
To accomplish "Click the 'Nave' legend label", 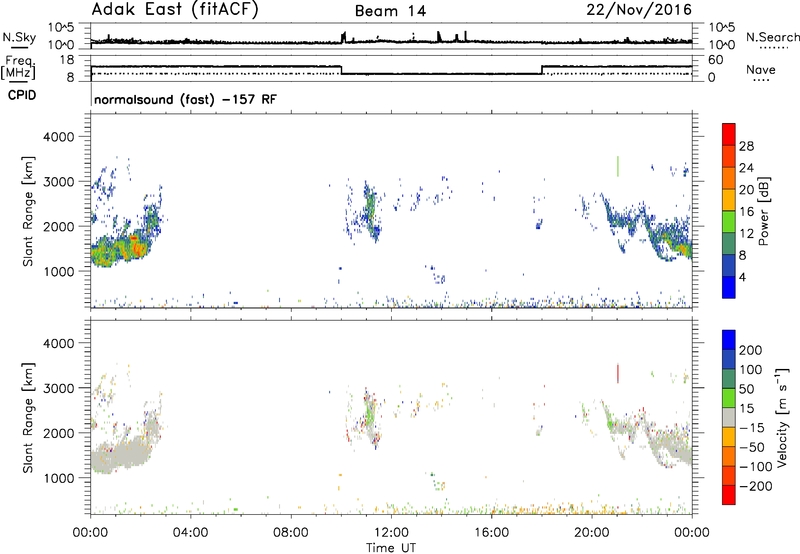I will (x=761, y=69).
